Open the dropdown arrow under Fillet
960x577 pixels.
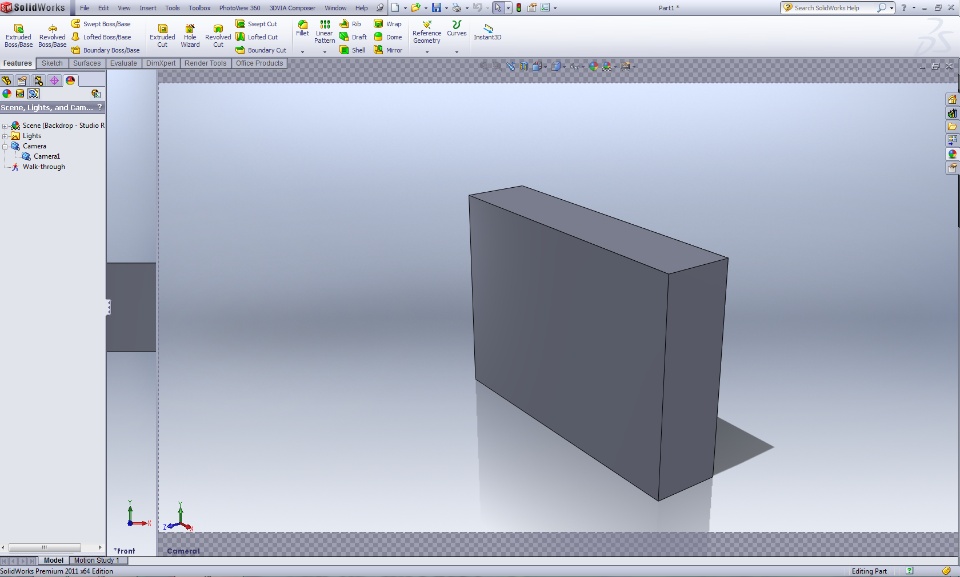(x=302, y=52)
